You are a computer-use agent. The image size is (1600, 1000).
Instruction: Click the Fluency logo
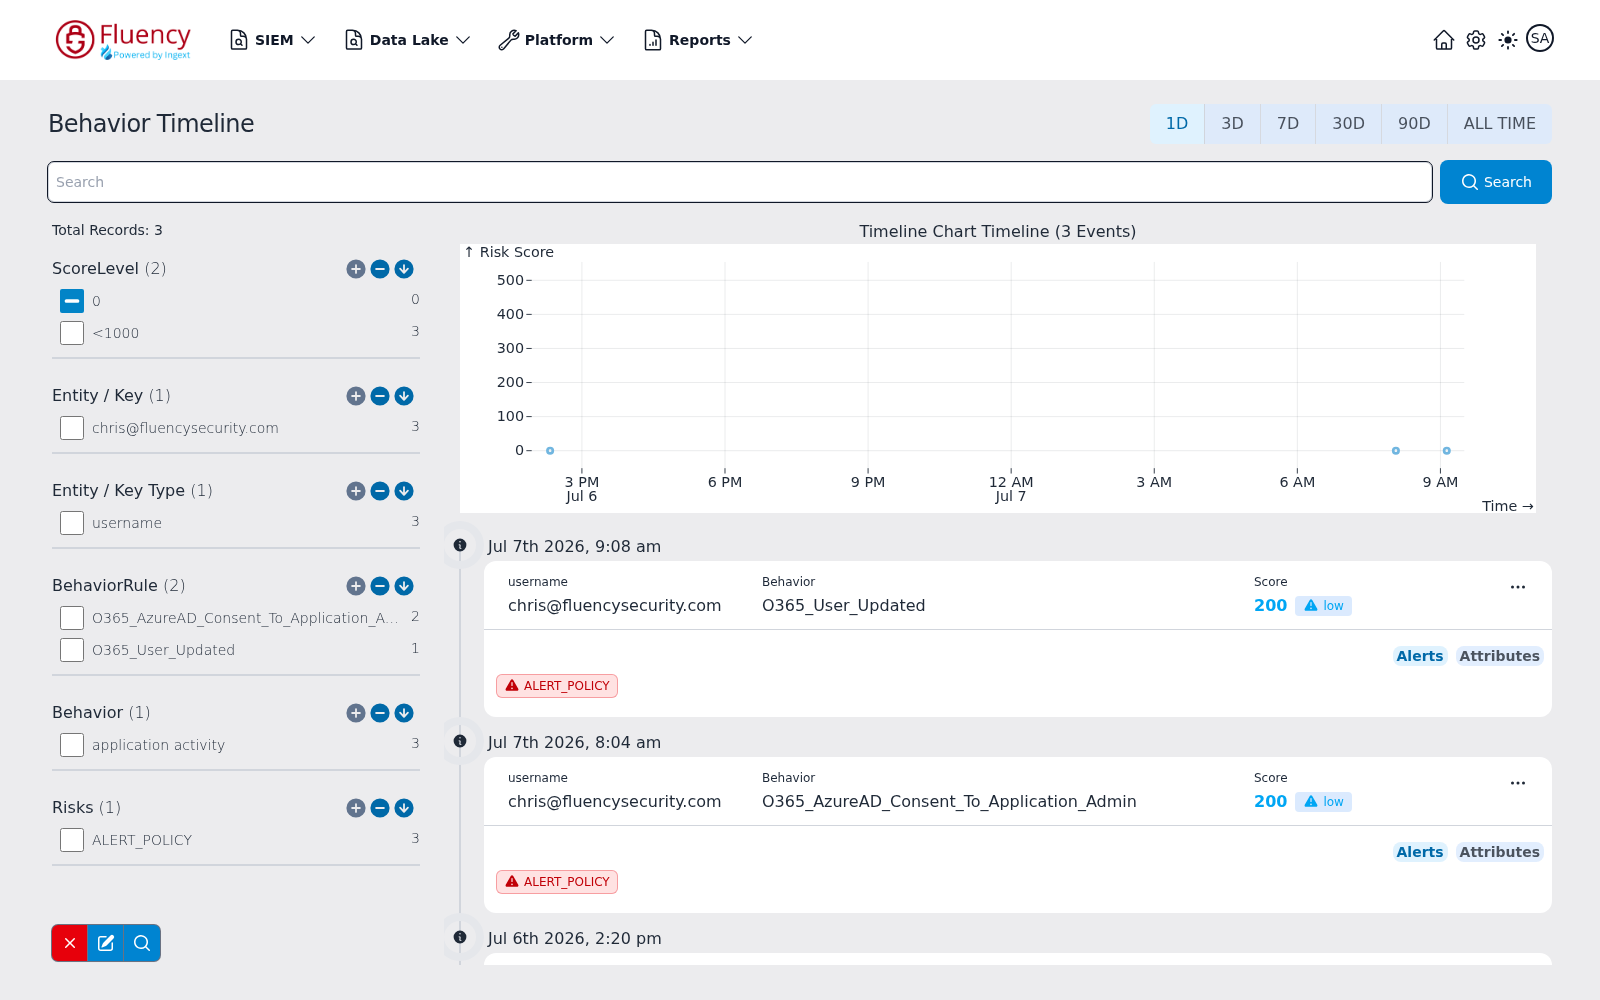pos(123,40)
